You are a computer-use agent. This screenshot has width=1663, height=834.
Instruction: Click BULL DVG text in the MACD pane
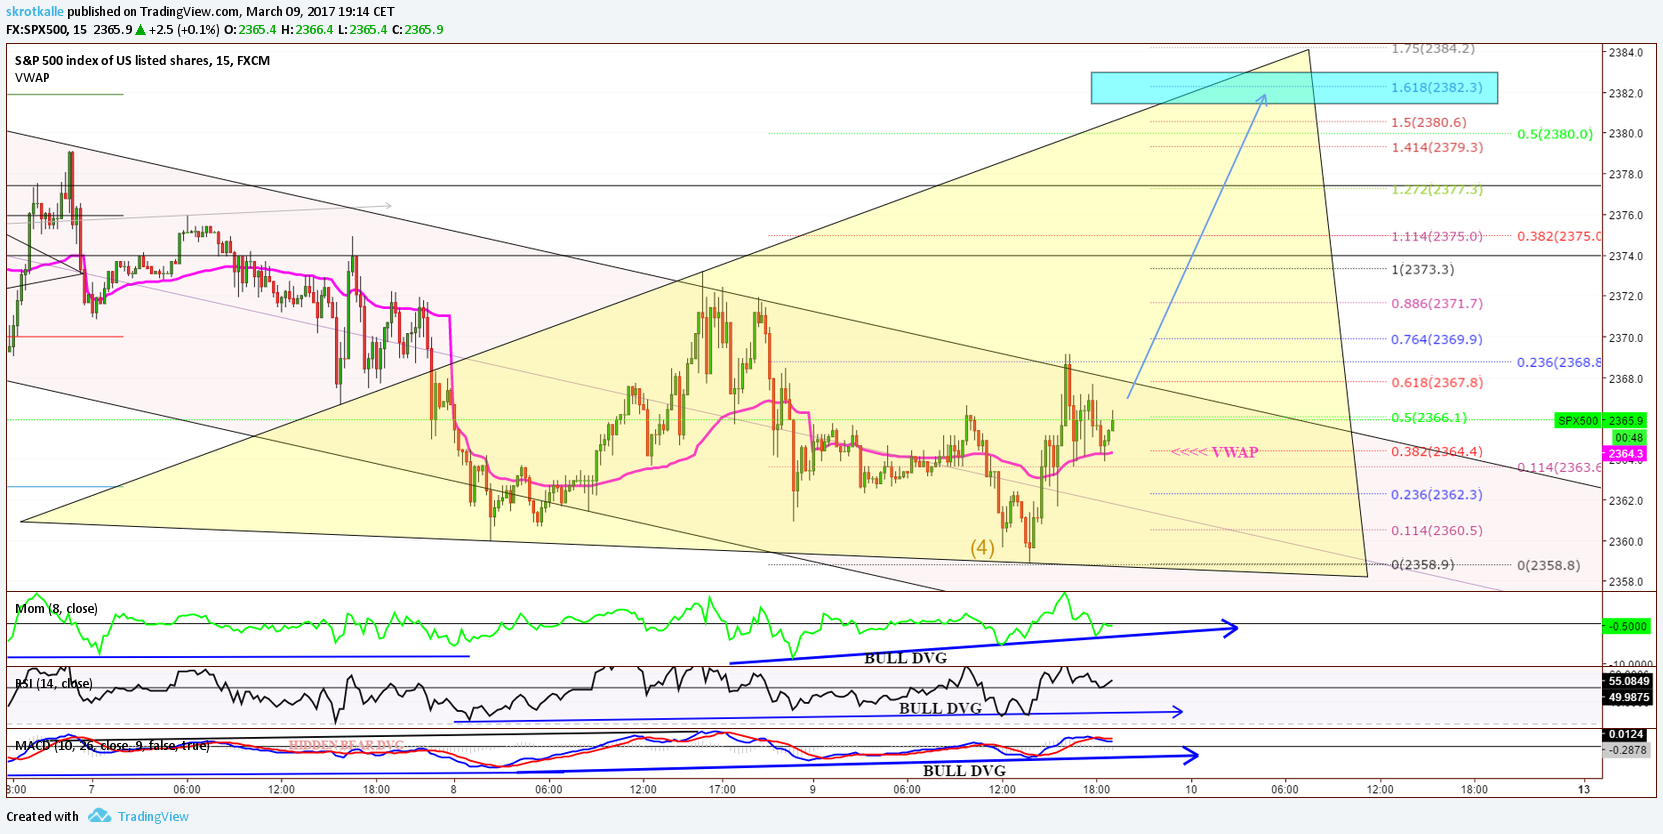(964, 770)
